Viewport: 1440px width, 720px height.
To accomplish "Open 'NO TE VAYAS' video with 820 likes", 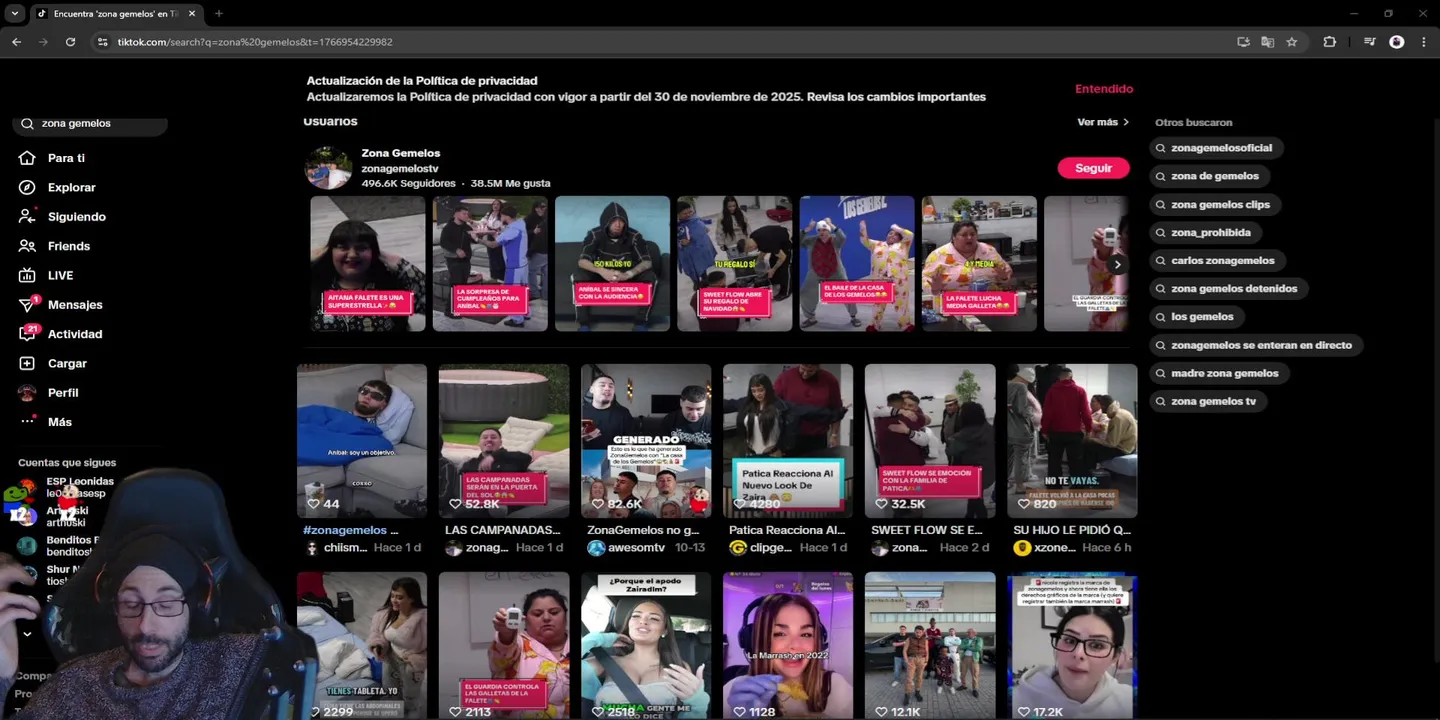I will [x=1072, y=441].
